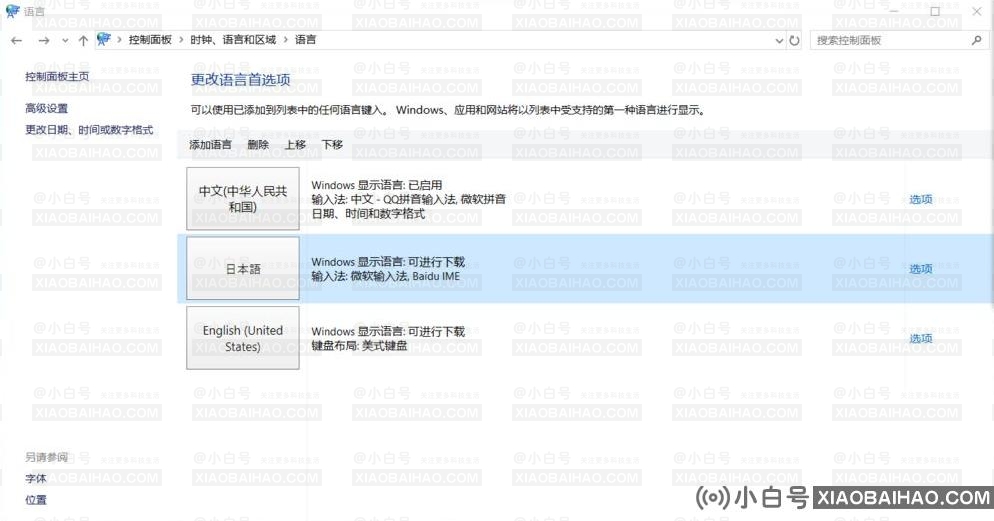Click 'Windows 显示语言: 已启用' text
The height and width of the screenshot is (521, 994).
(377, 185)
